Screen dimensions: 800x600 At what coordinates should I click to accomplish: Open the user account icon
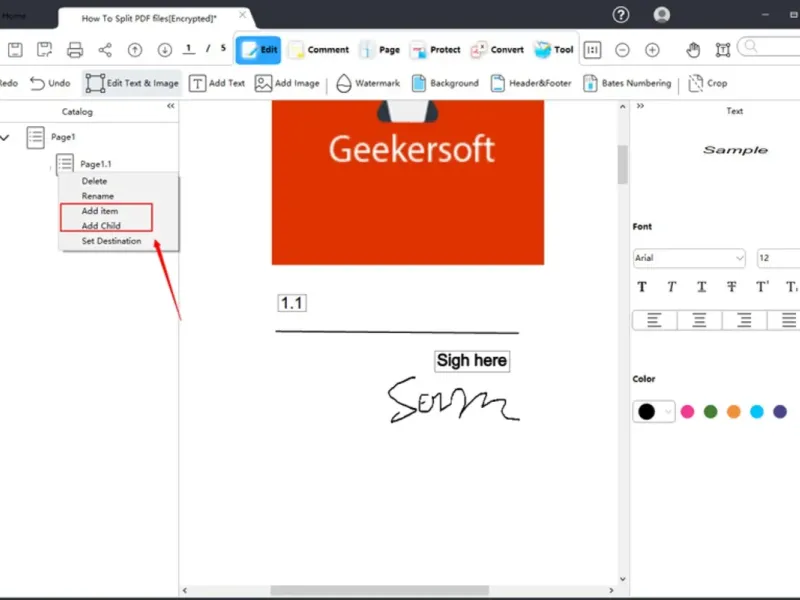662,15
